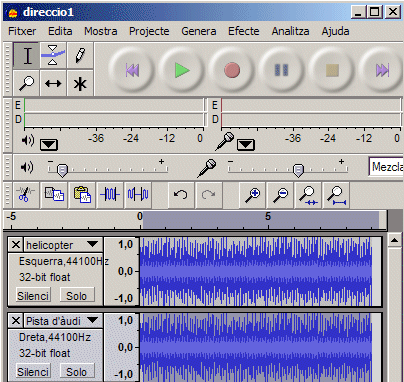Click the Trim outside selection icon

point(110,195)
